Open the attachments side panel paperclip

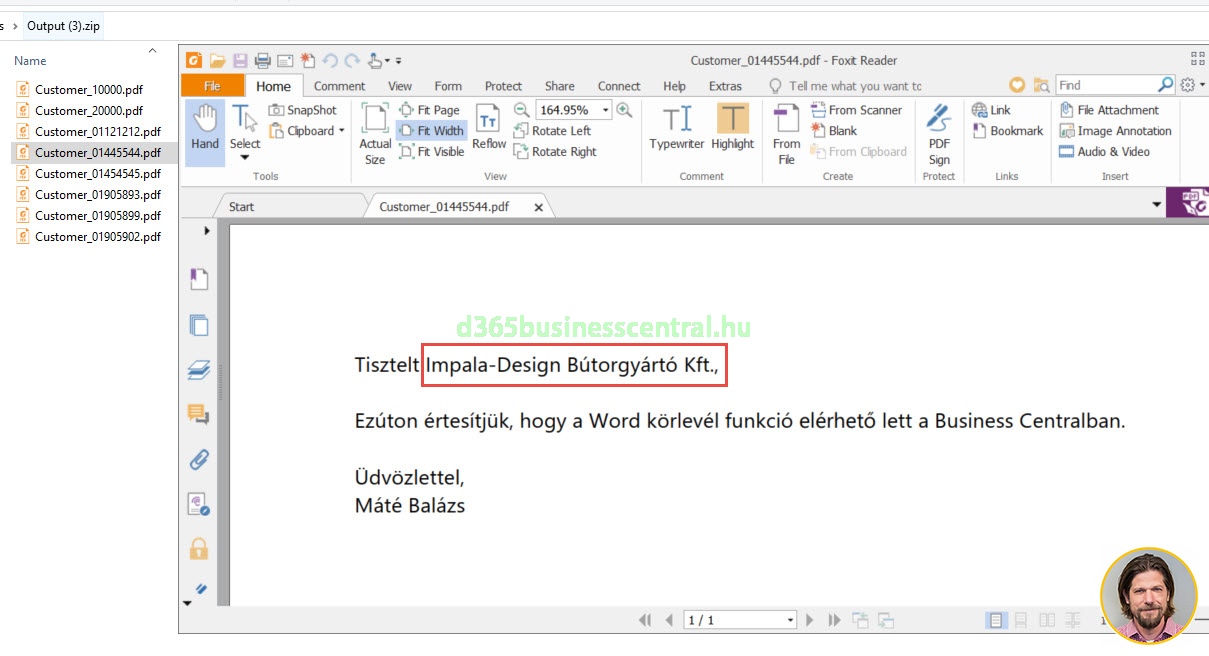[199, 460]
